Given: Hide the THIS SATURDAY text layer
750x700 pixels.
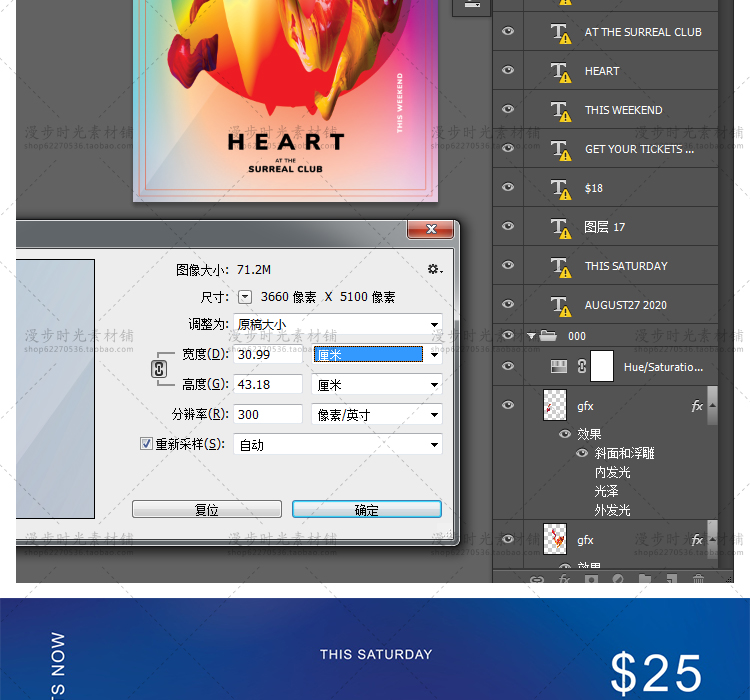Looking at the screenshot, I should coord(508,266).
